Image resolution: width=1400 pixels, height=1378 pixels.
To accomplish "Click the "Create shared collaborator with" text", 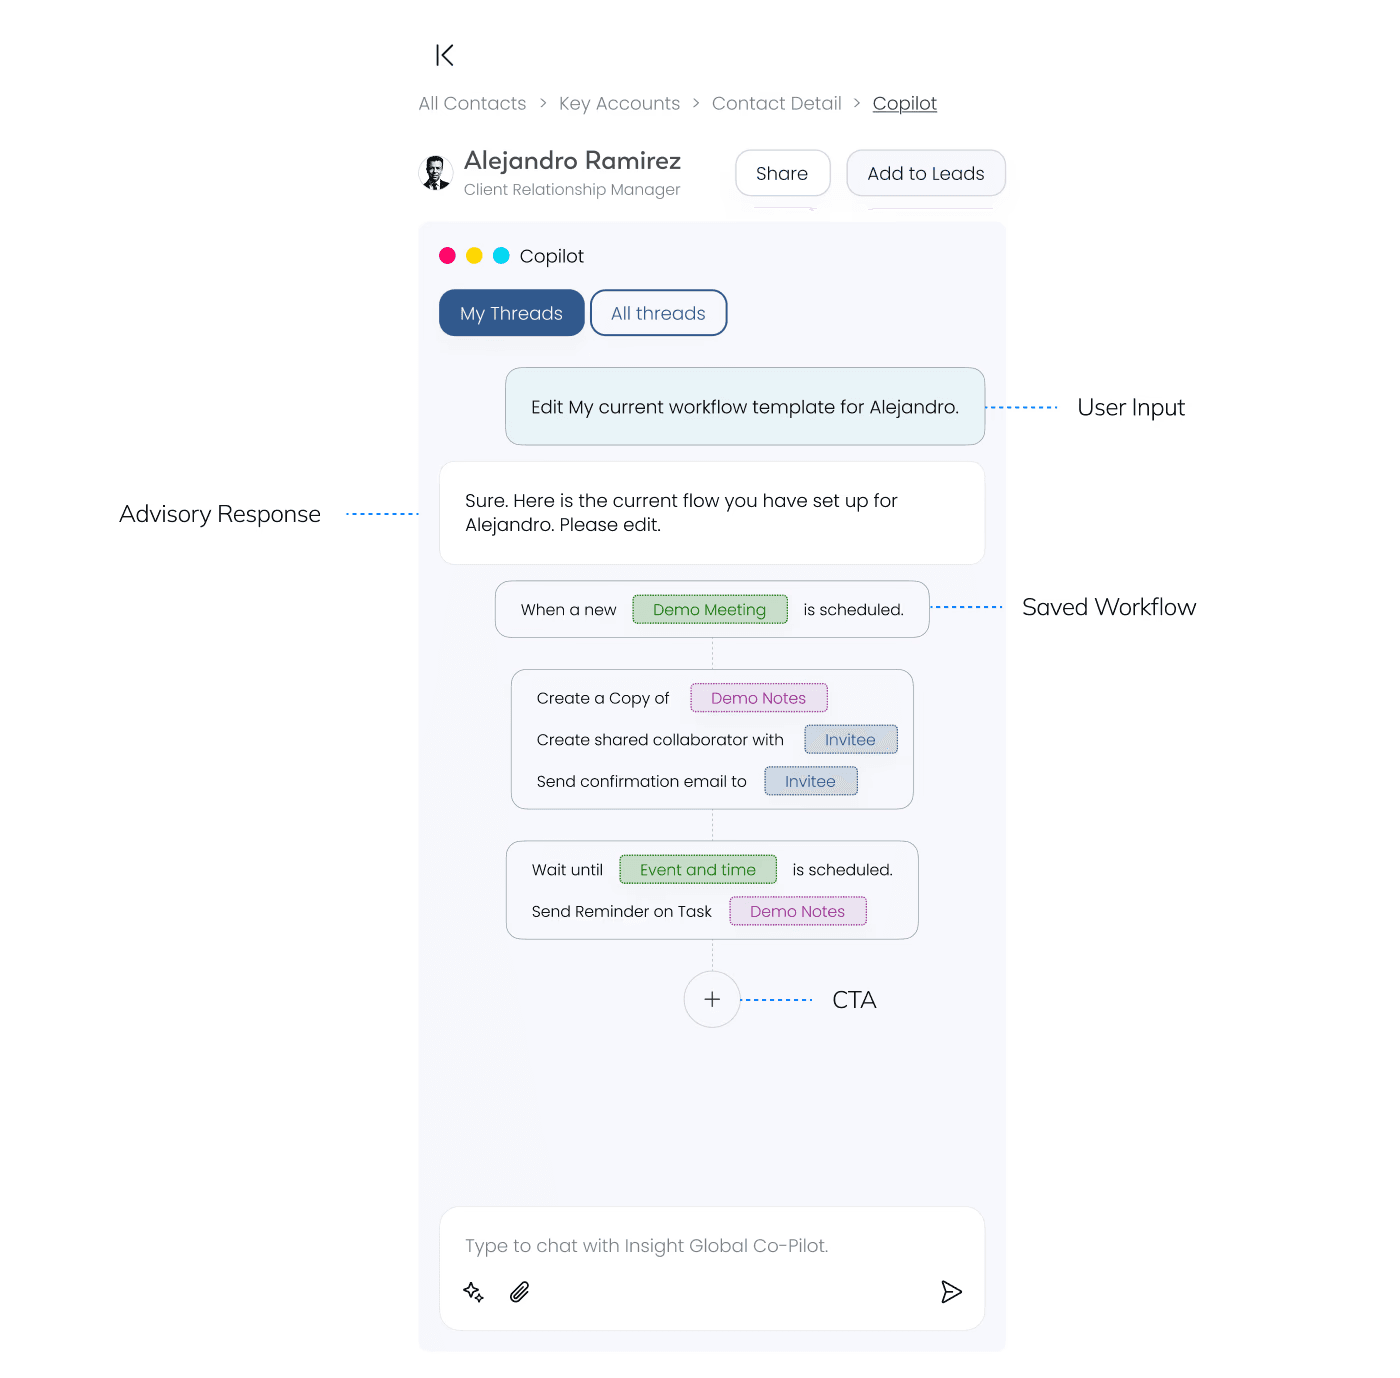I will 660,740.
